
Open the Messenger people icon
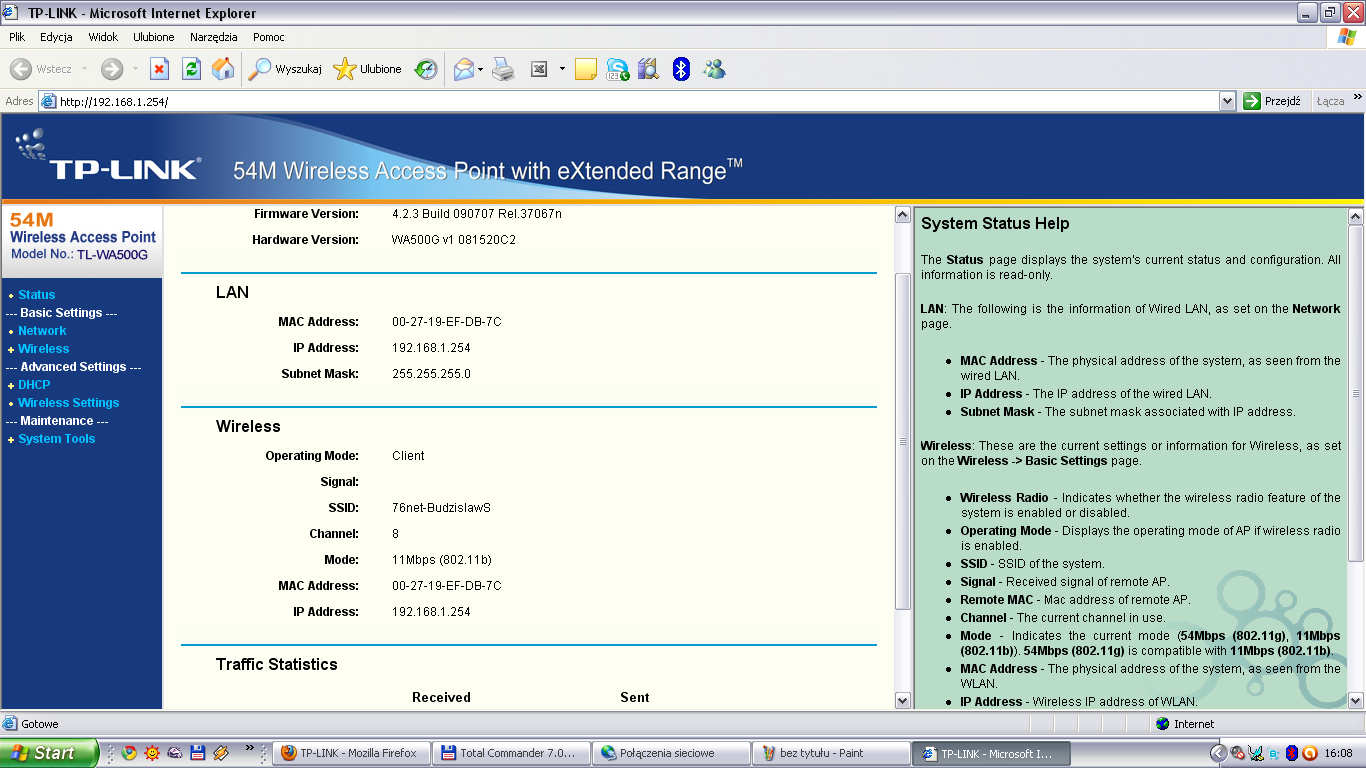pos(714,69)
